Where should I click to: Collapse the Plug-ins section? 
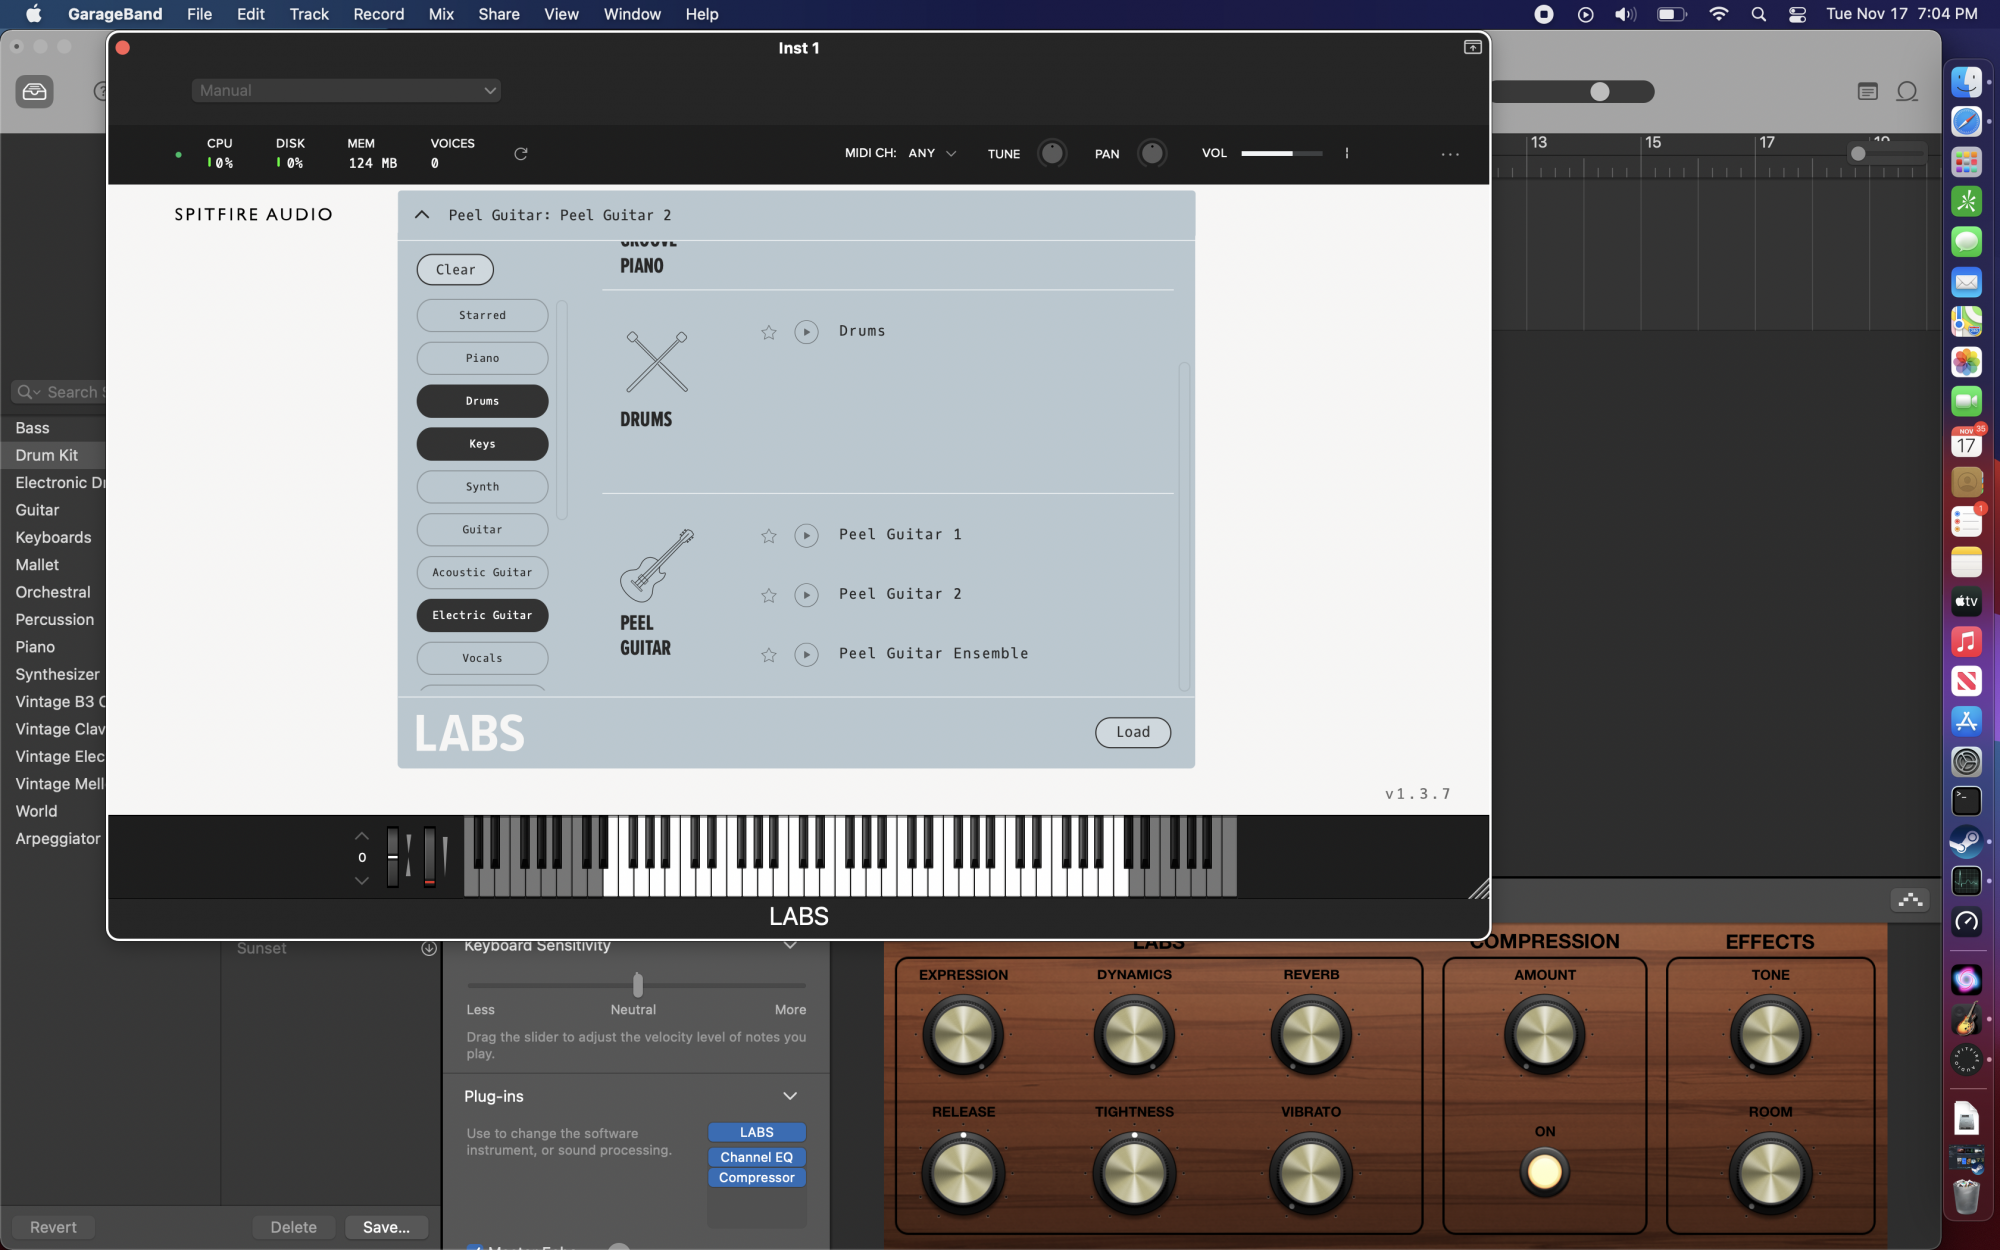(790, 1096)
